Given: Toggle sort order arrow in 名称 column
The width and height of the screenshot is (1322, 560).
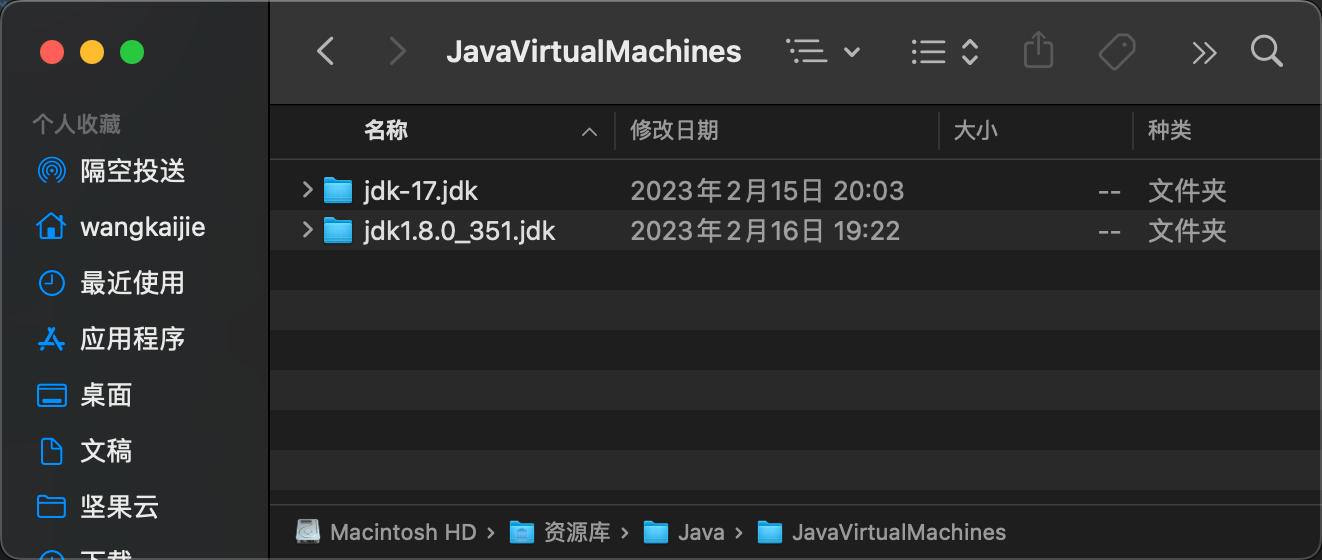Looking at the screenshot, I should tap(590, 131).
